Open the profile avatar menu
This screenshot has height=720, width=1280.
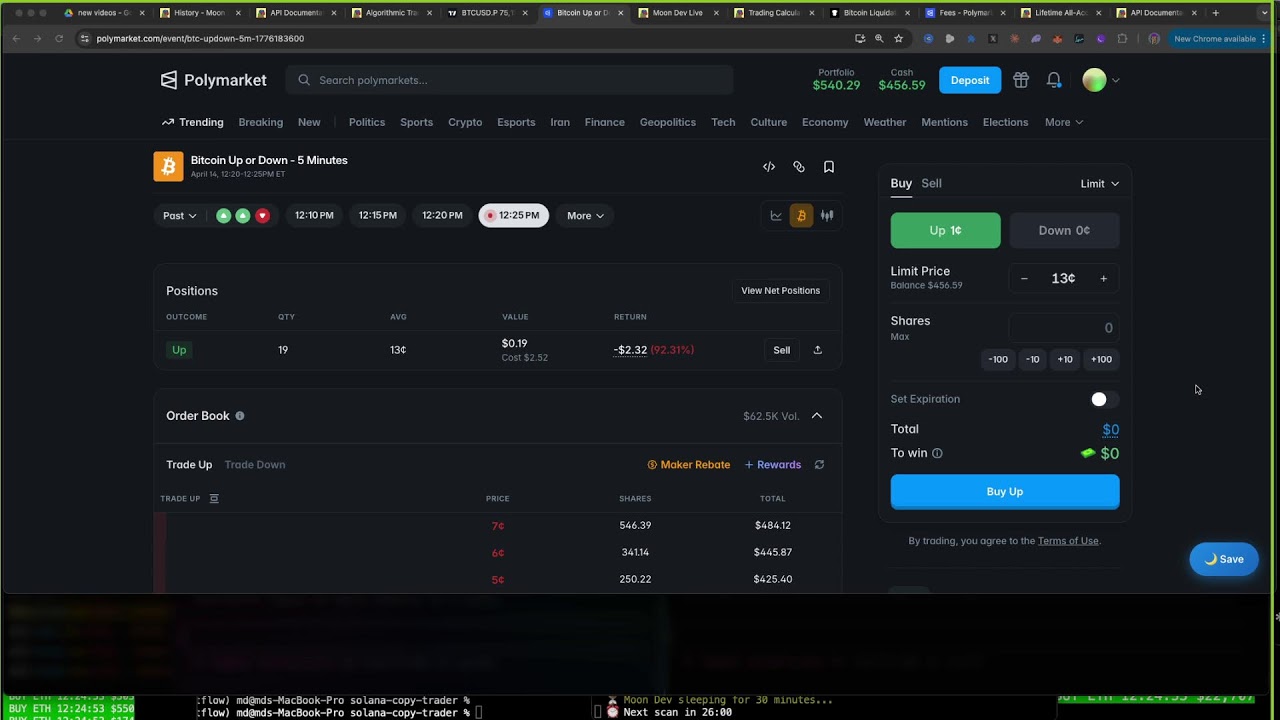tap(1100, 80)
